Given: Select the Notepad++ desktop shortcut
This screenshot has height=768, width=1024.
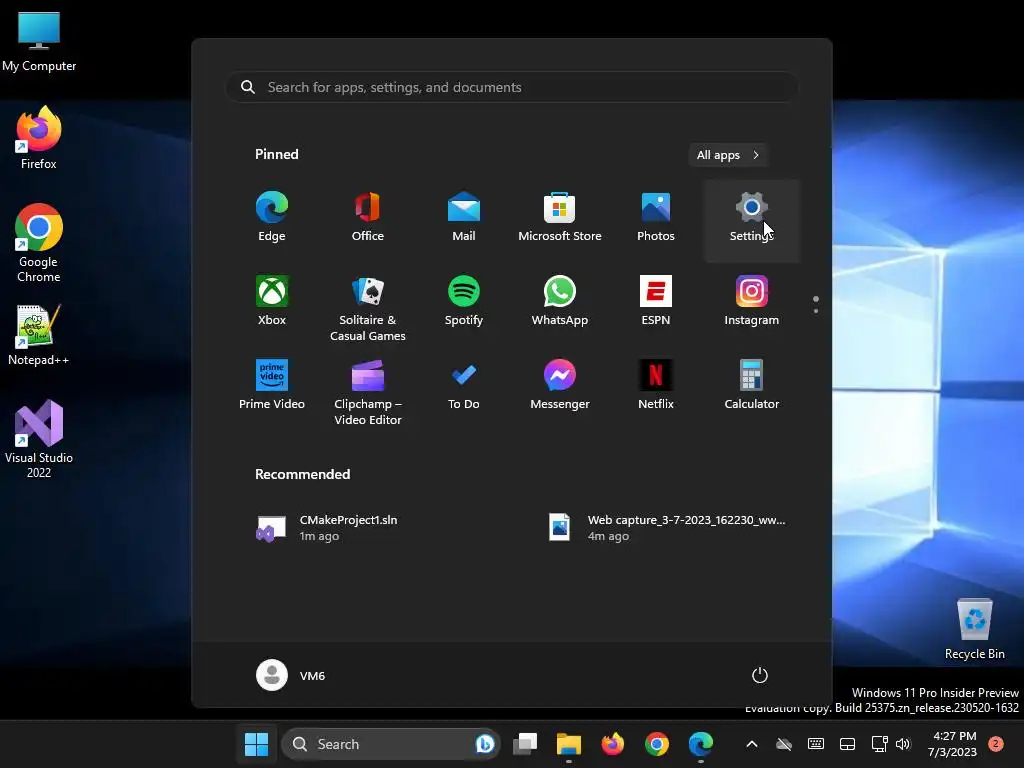Looking at the screenshot, I should 39,335.
